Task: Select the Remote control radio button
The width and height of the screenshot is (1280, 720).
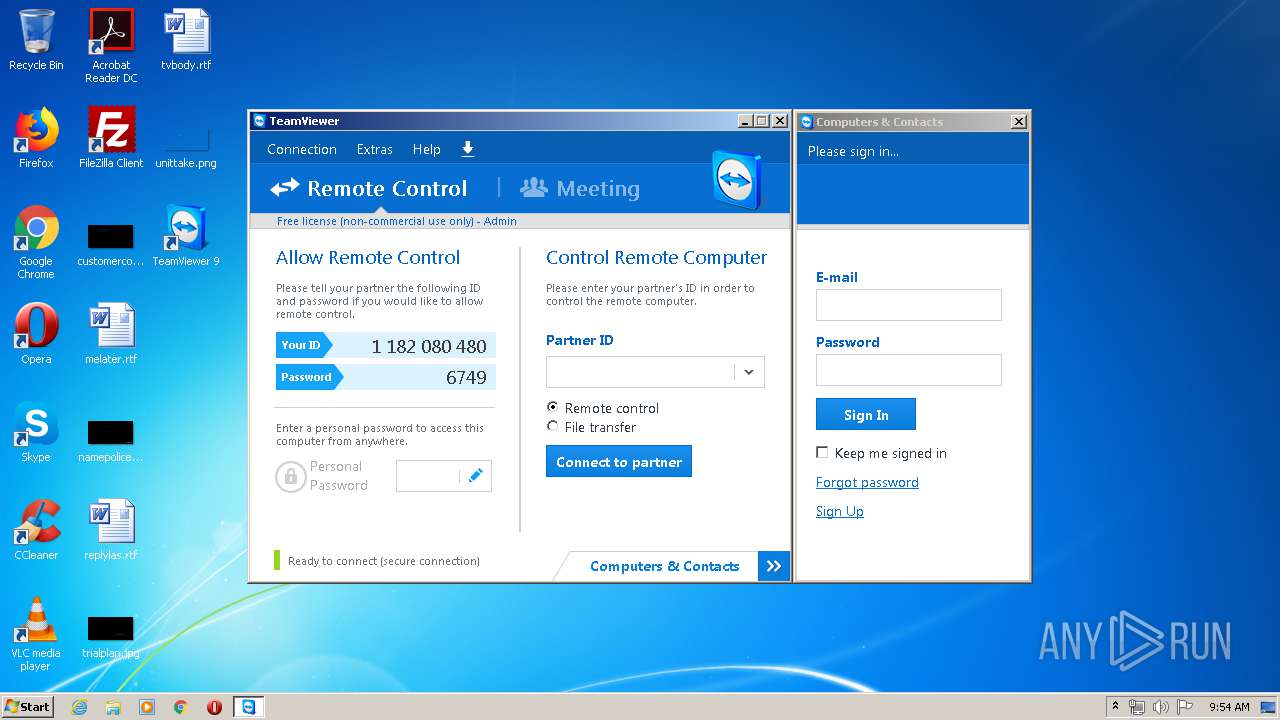Action: point(552,407)
